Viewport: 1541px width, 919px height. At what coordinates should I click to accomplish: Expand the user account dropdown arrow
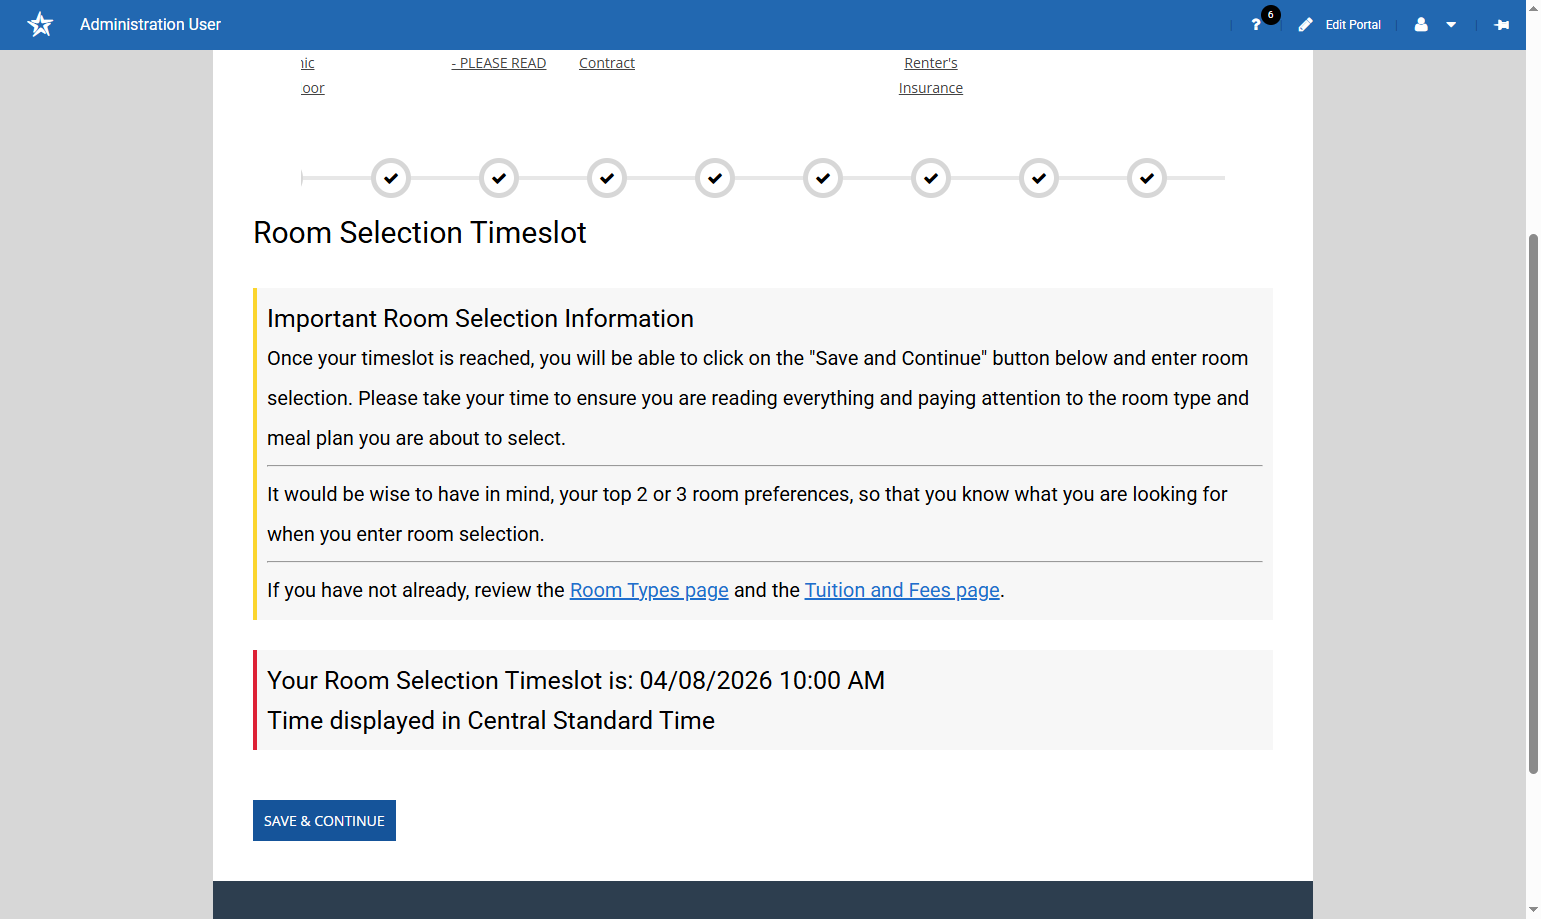pyautogui.click(x=1451, y=25)
